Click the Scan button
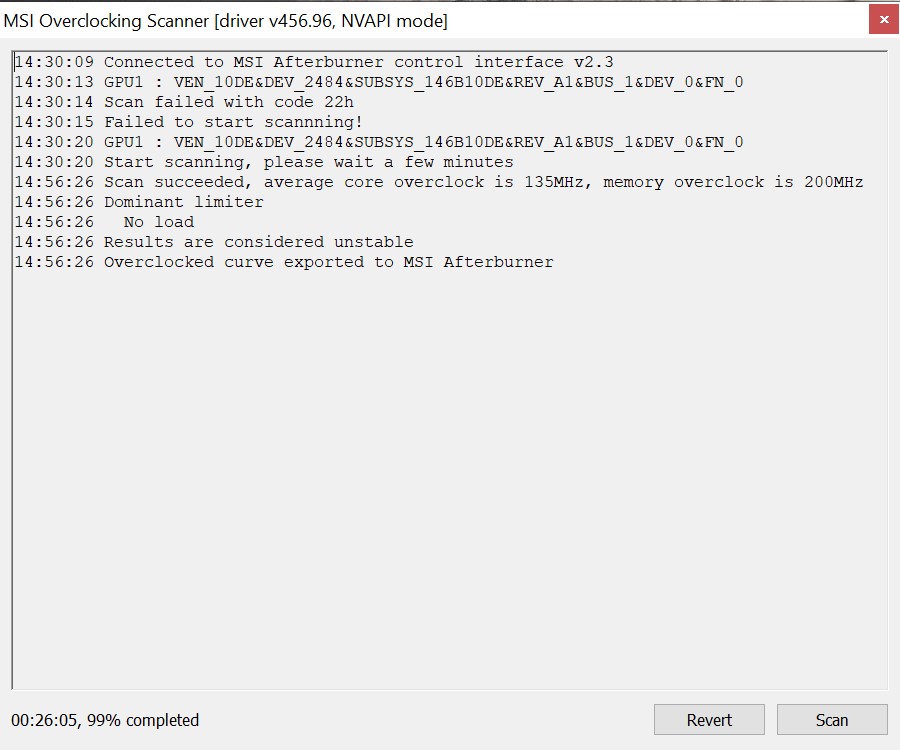The height and width of the screenshot is (750, 900). (831, 720)
